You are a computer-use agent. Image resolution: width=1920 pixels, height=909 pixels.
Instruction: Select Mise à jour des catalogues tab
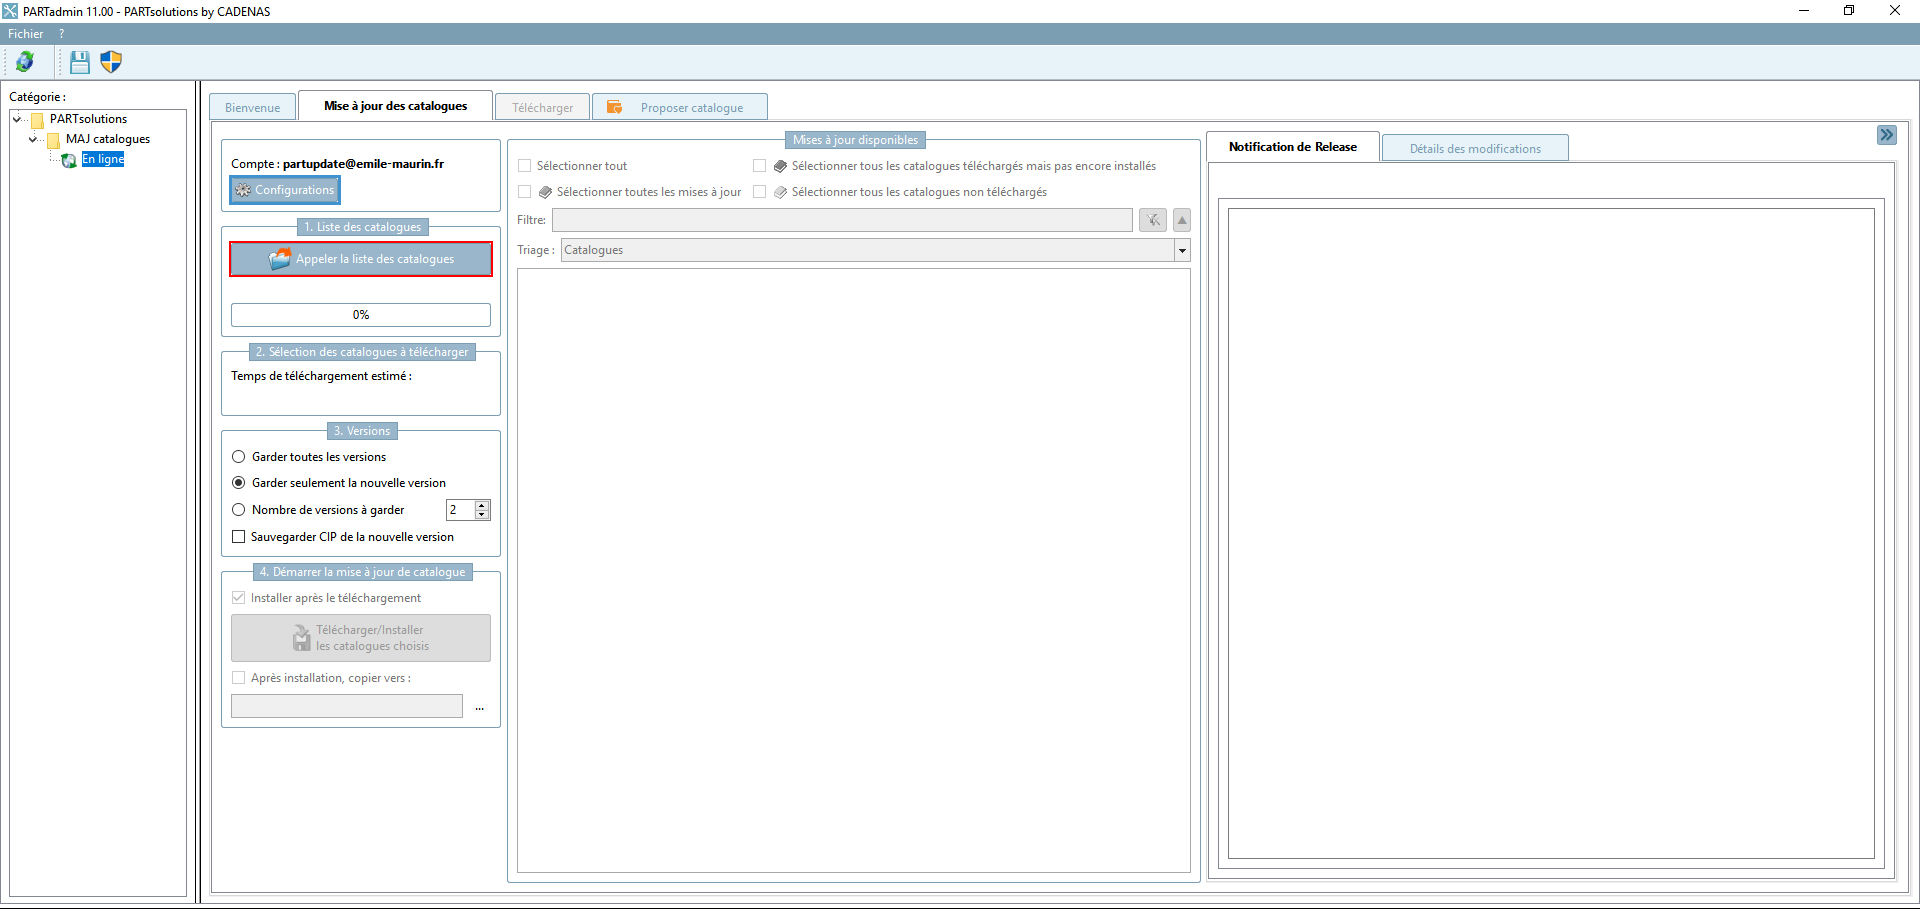396,106
